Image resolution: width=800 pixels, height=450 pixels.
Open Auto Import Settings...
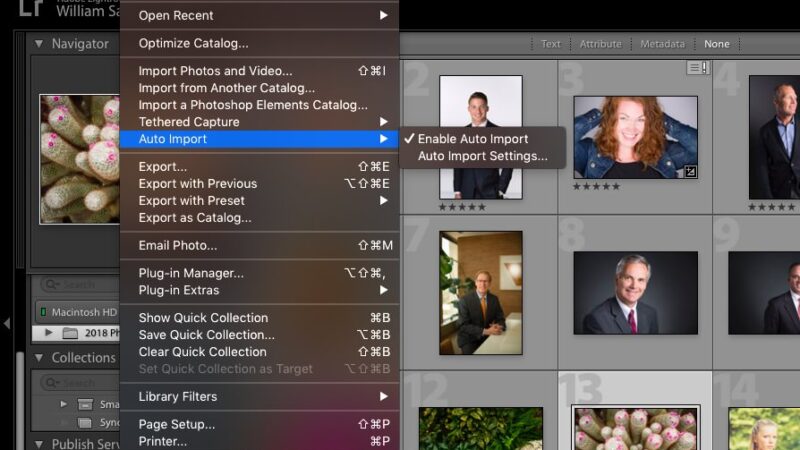click(482, 156)
